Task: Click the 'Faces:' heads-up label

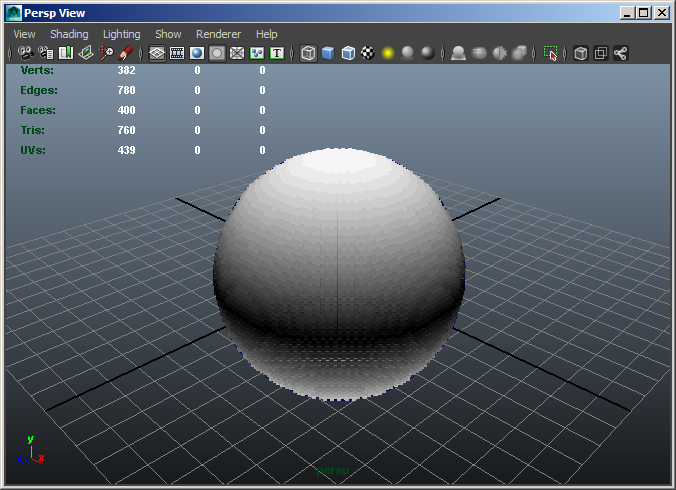Action: click(38, 110)
